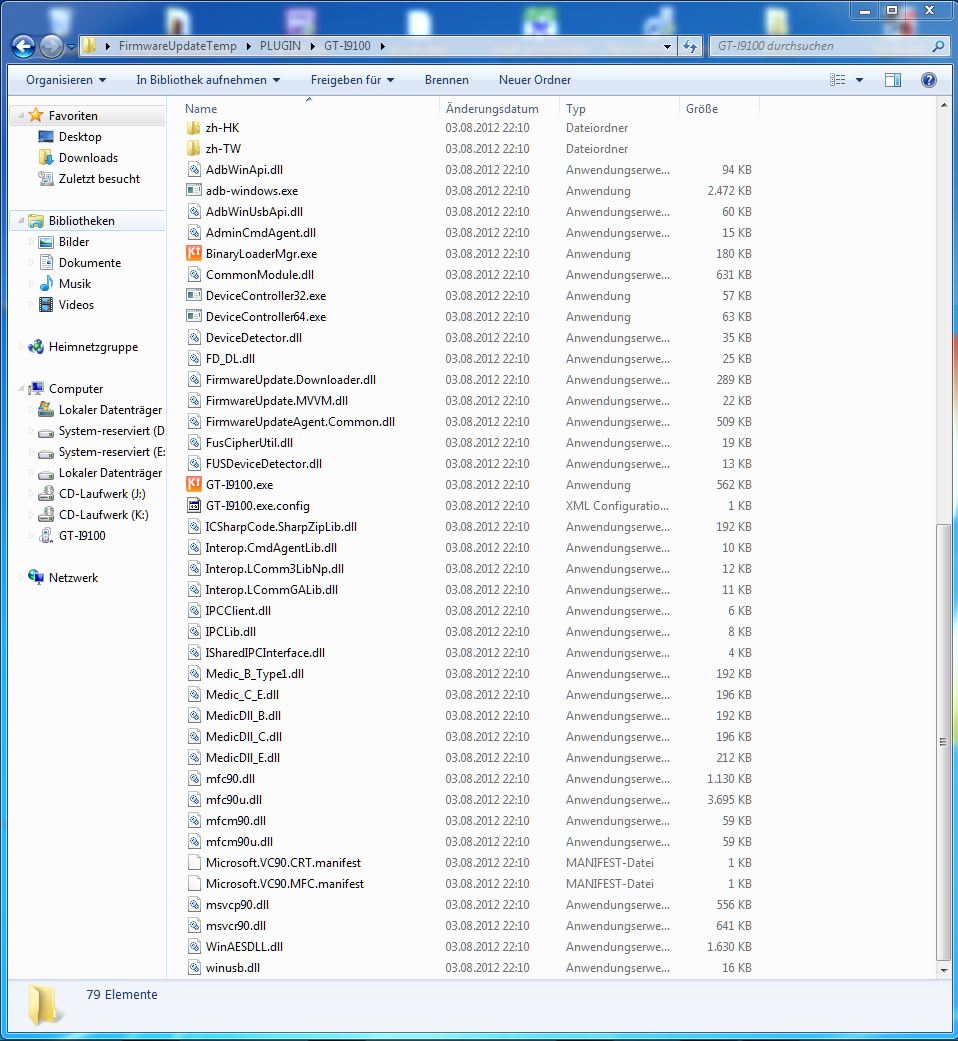Select the AdbWinApi.dll file icon
This screenshot has width=958, height=1041.
point(194,169)
